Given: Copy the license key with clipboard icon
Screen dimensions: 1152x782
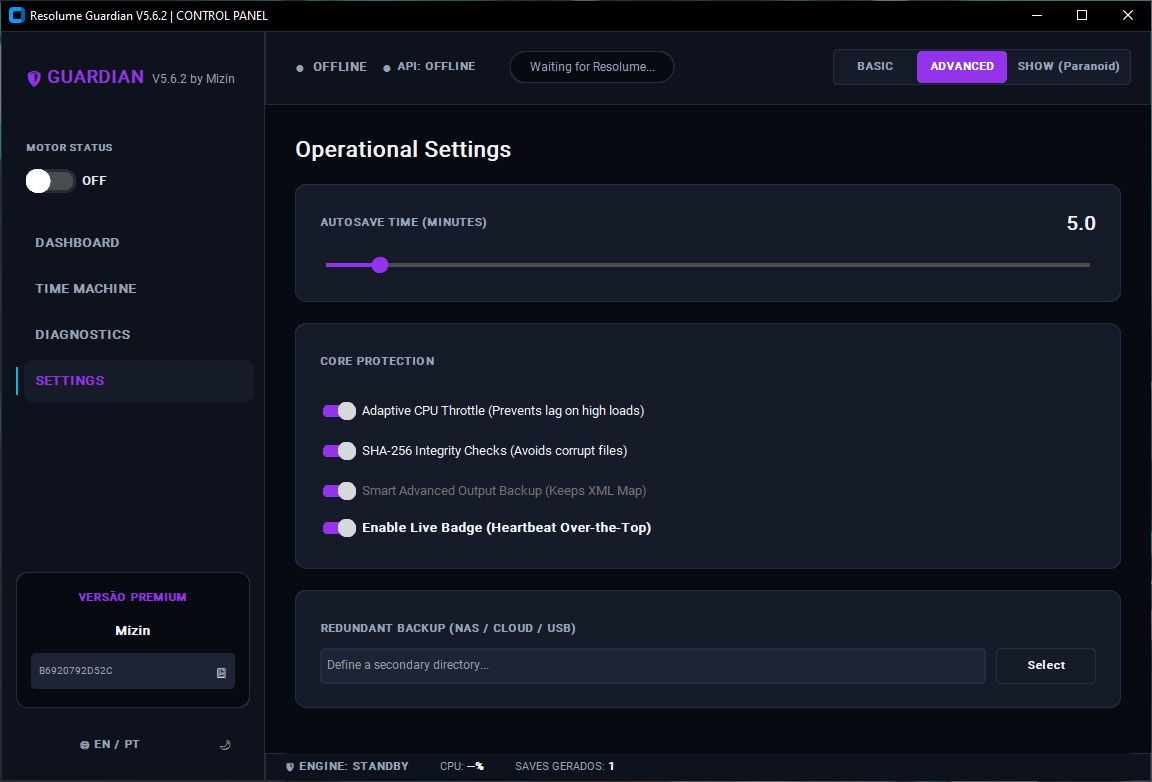Looking at the screenshot, I should pos(221,672).
